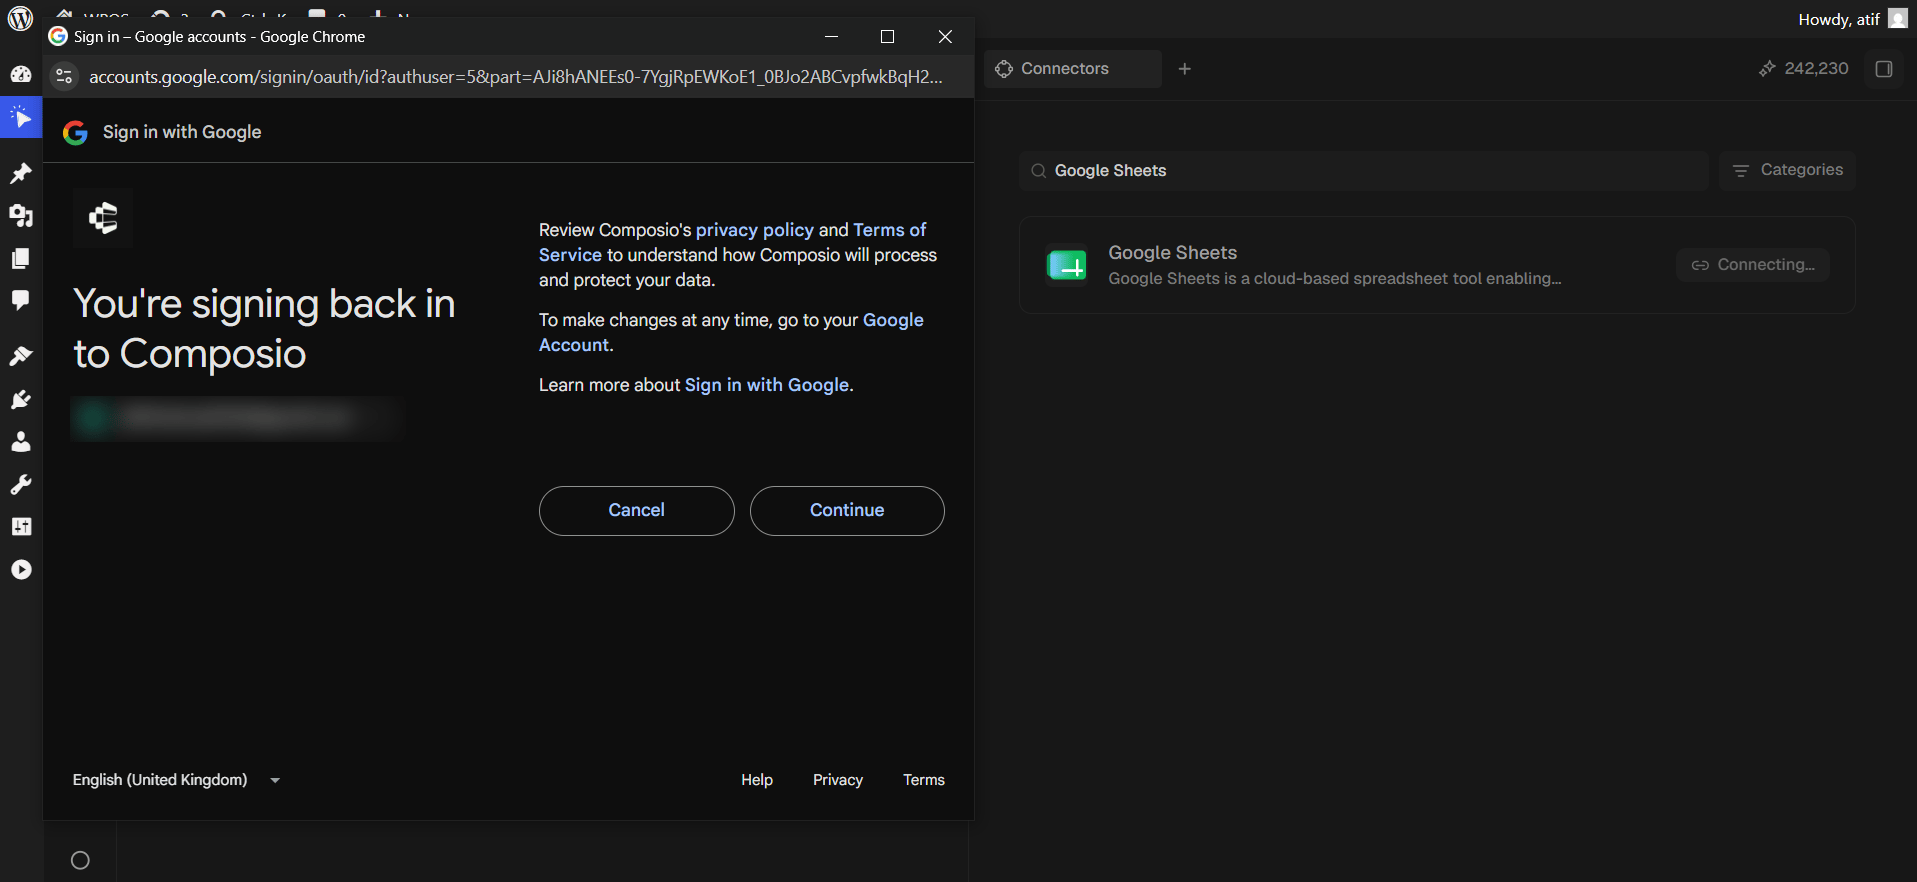Click the Sign in with Google header text
The width and height of the screenshot is (1917, 882).
[182, 132]
